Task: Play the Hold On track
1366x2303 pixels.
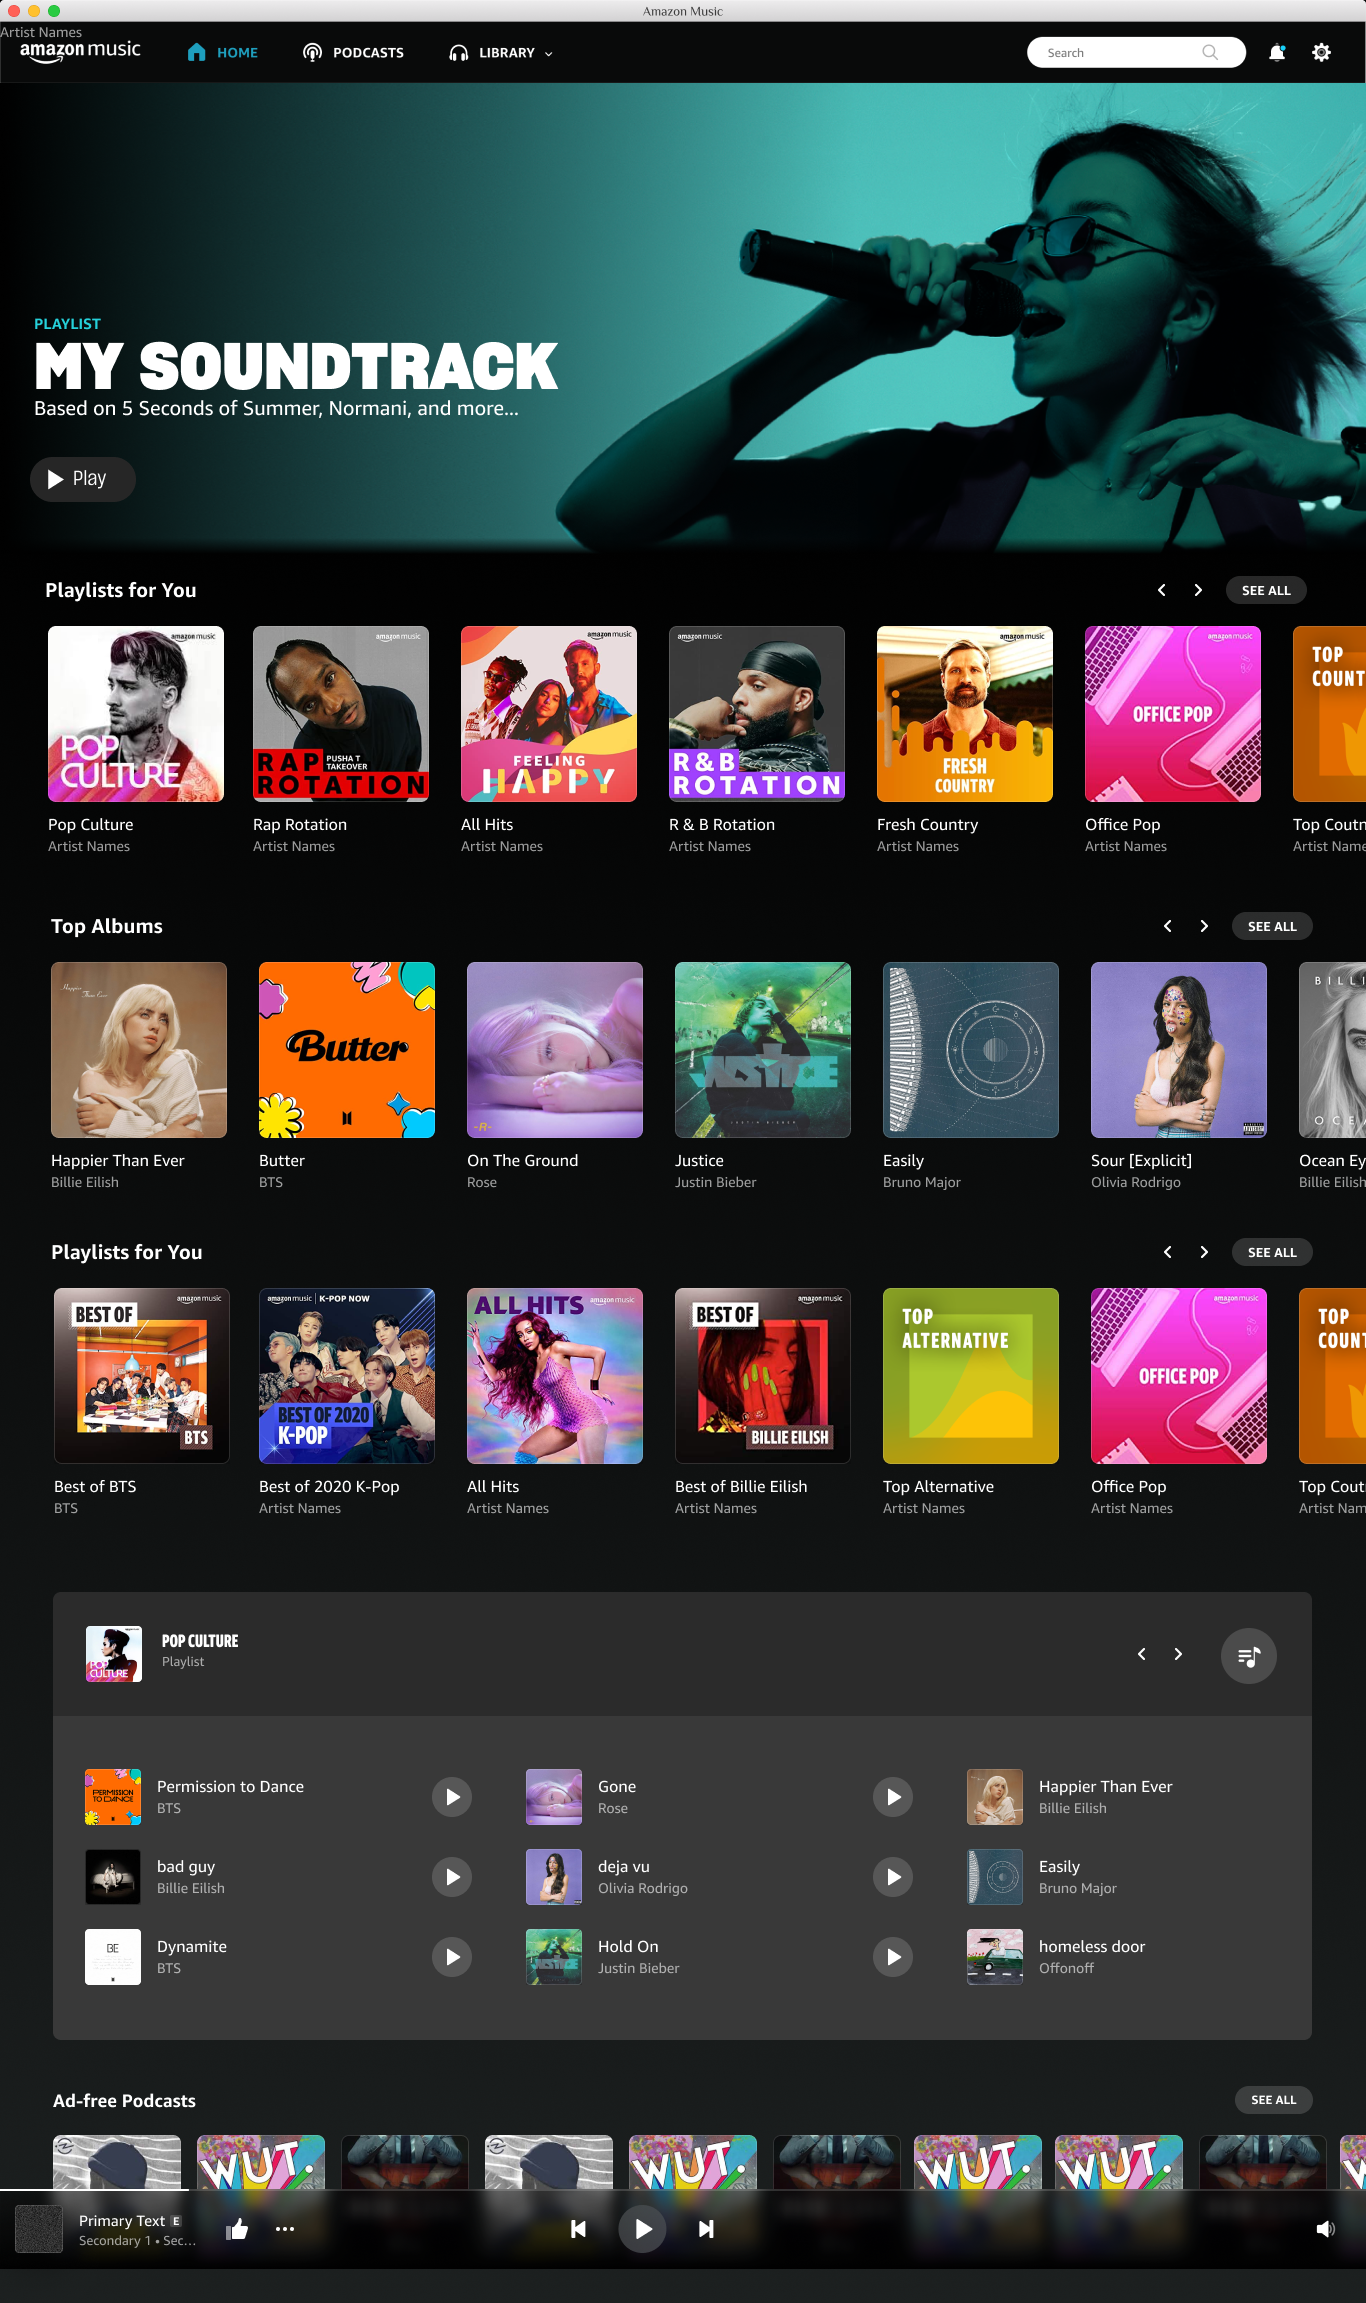Action: click(x=893, y=1957)
